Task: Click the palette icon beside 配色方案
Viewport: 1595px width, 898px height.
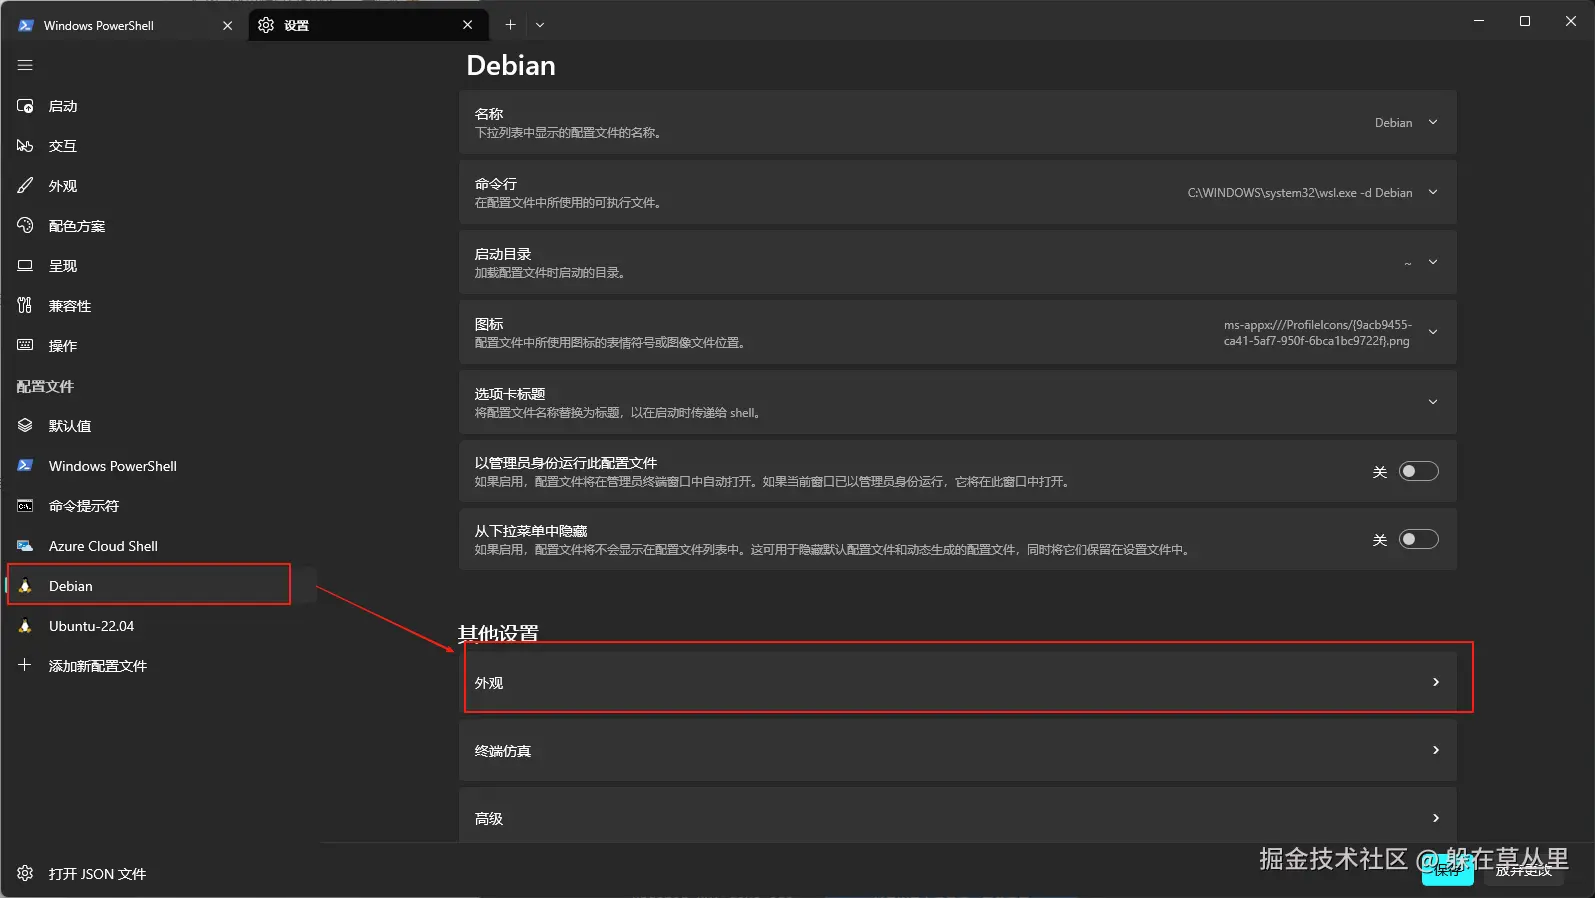Action: click(25, 226)
